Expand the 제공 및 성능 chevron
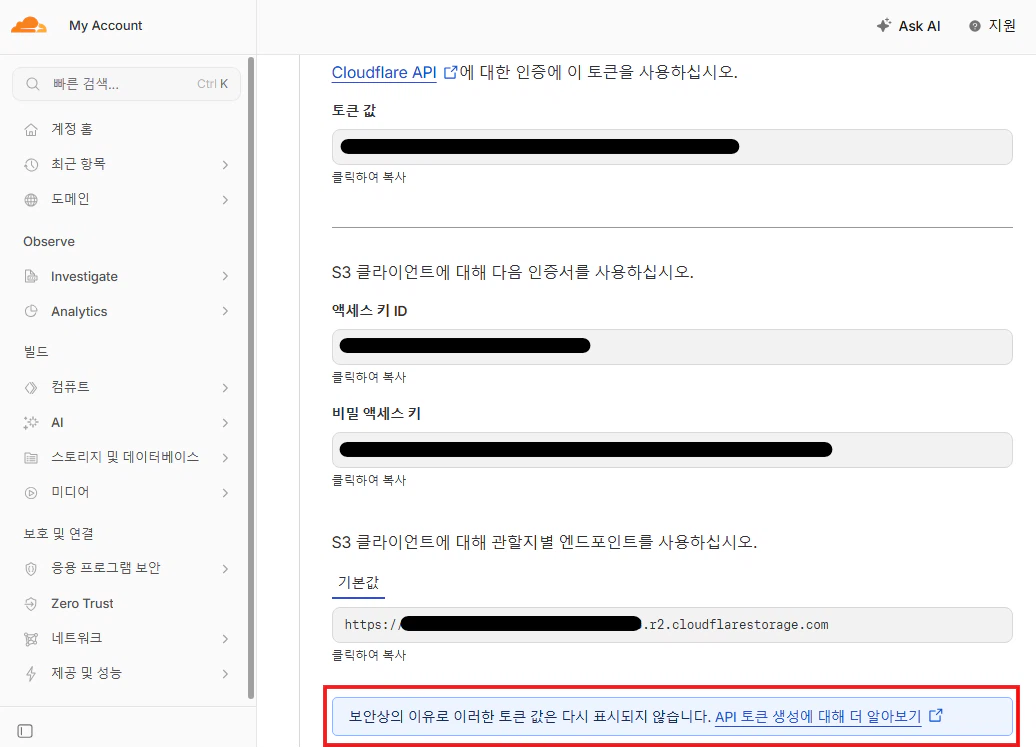The height and width of the screenshot is (748, 1036). [225, 674]
